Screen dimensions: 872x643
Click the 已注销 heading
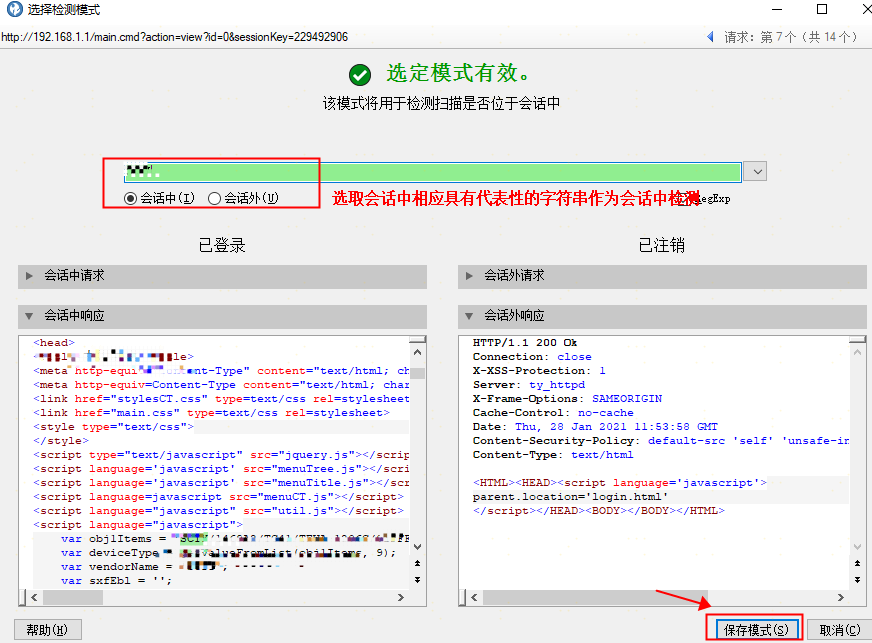(x=662, y=245)
